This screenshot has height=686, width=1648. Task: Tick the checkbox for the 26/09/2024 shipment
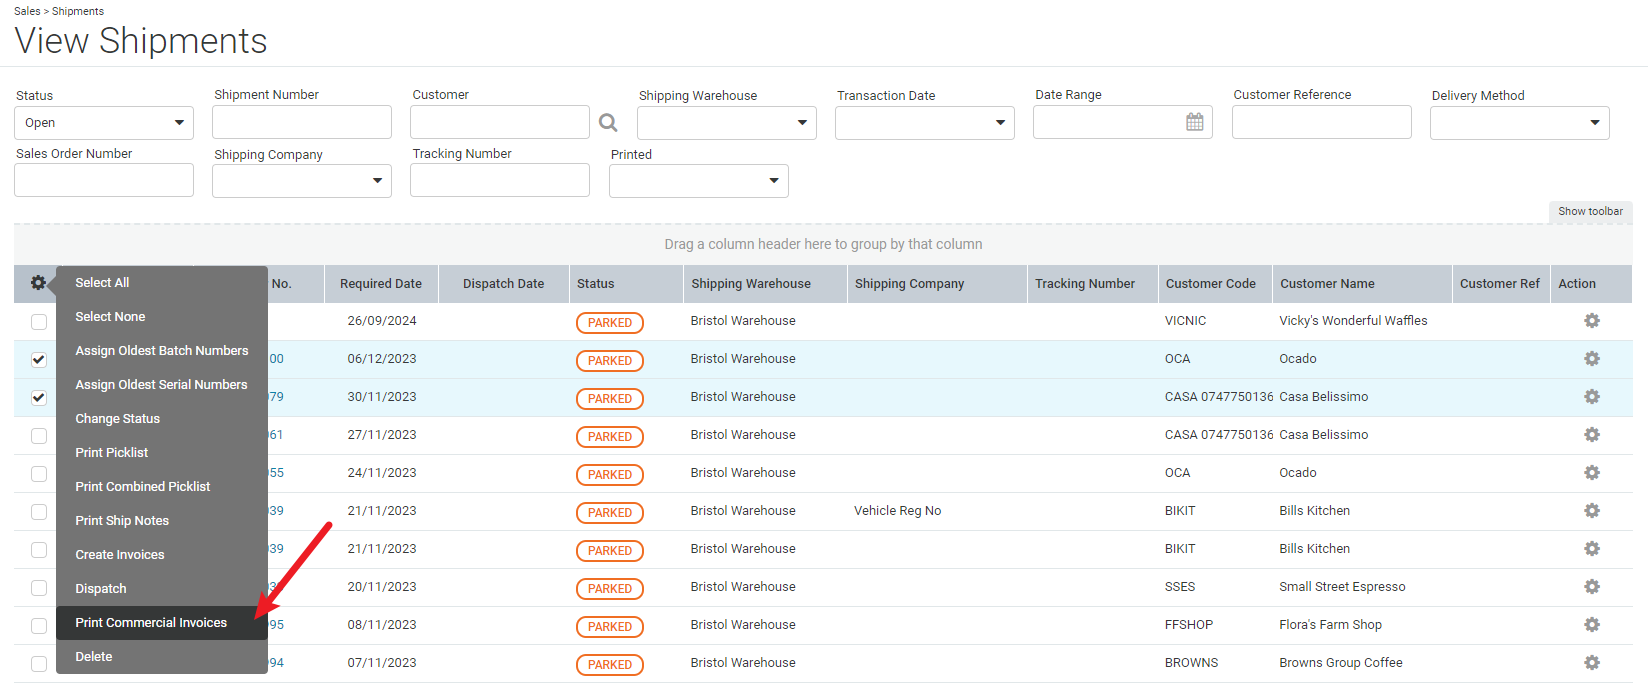point(39,322)
